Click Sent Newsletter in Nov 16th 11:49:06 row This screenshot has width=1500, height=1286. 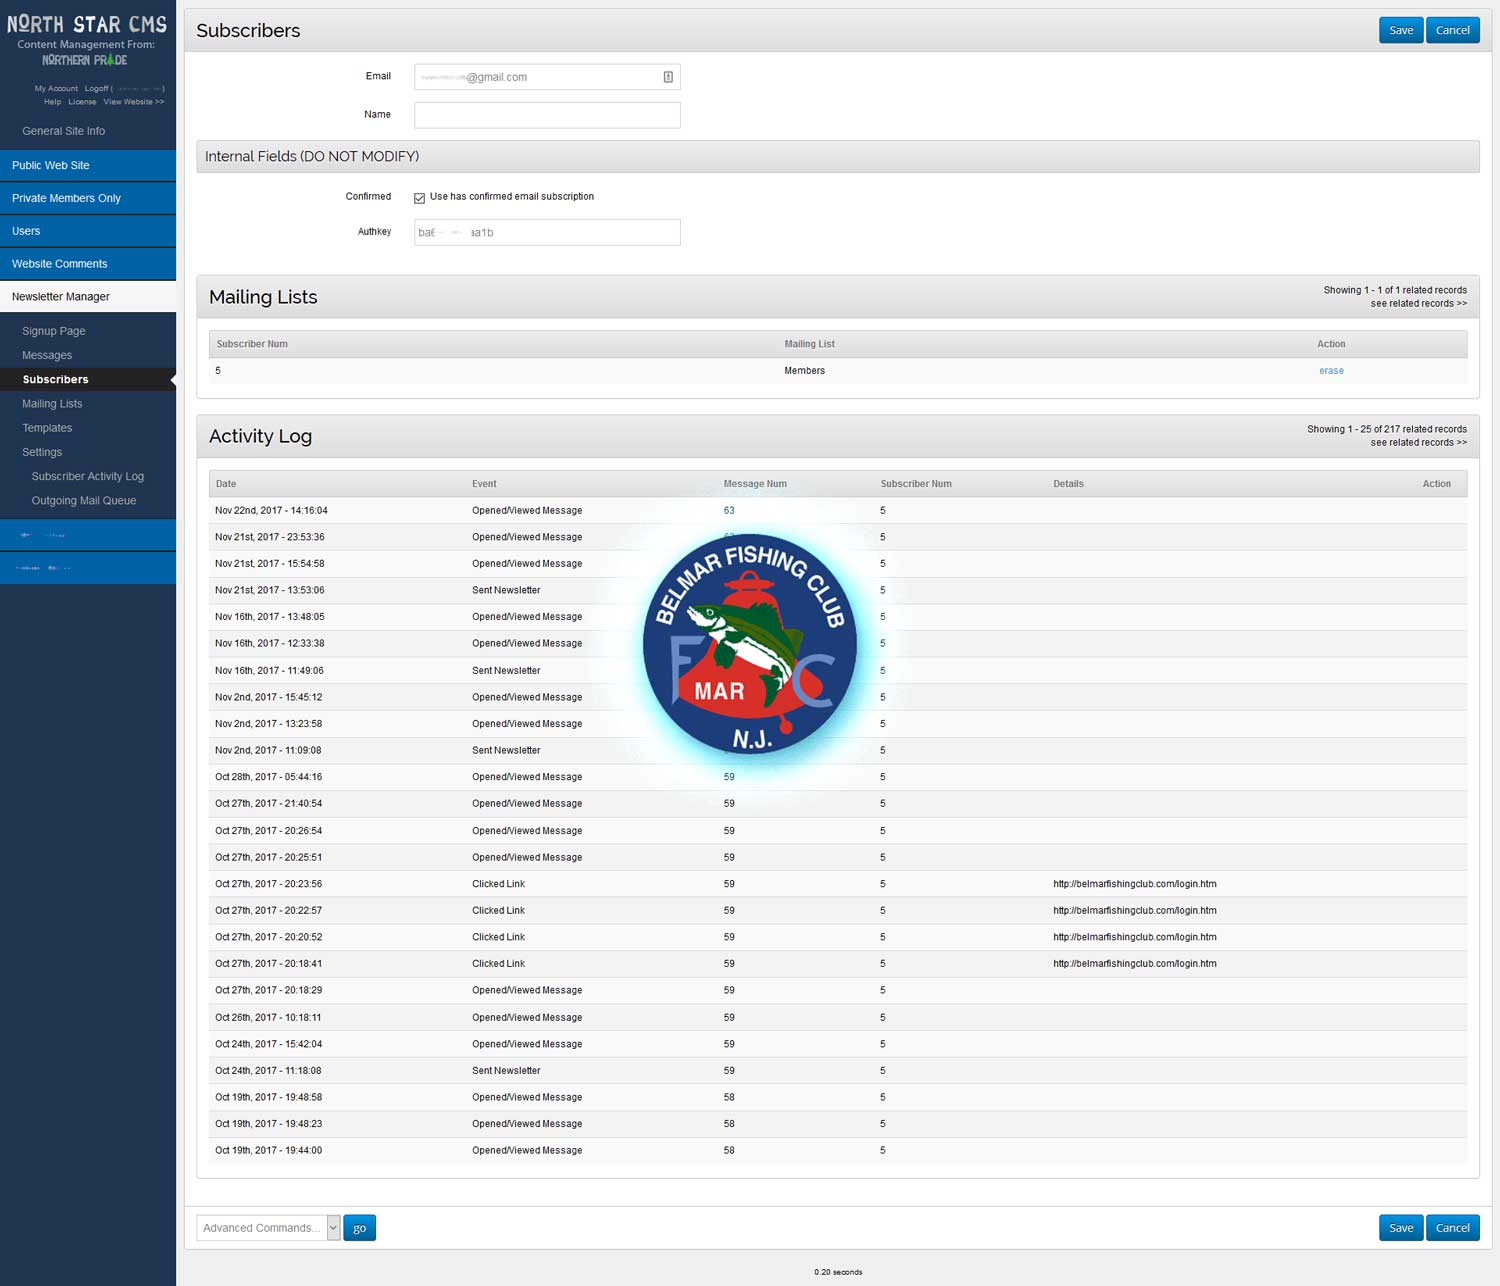pyautogui.click(x=506, y=671)
